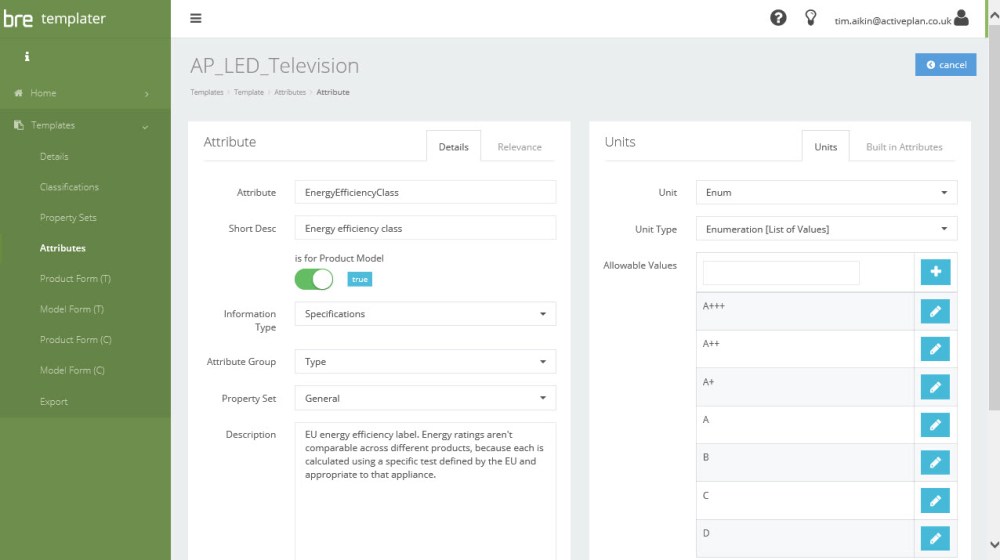Image resolution: width=1000 pixels, height=560 pixels.
Task: Open the Unit dropdown showing Enum
Action: click(827, 193)
